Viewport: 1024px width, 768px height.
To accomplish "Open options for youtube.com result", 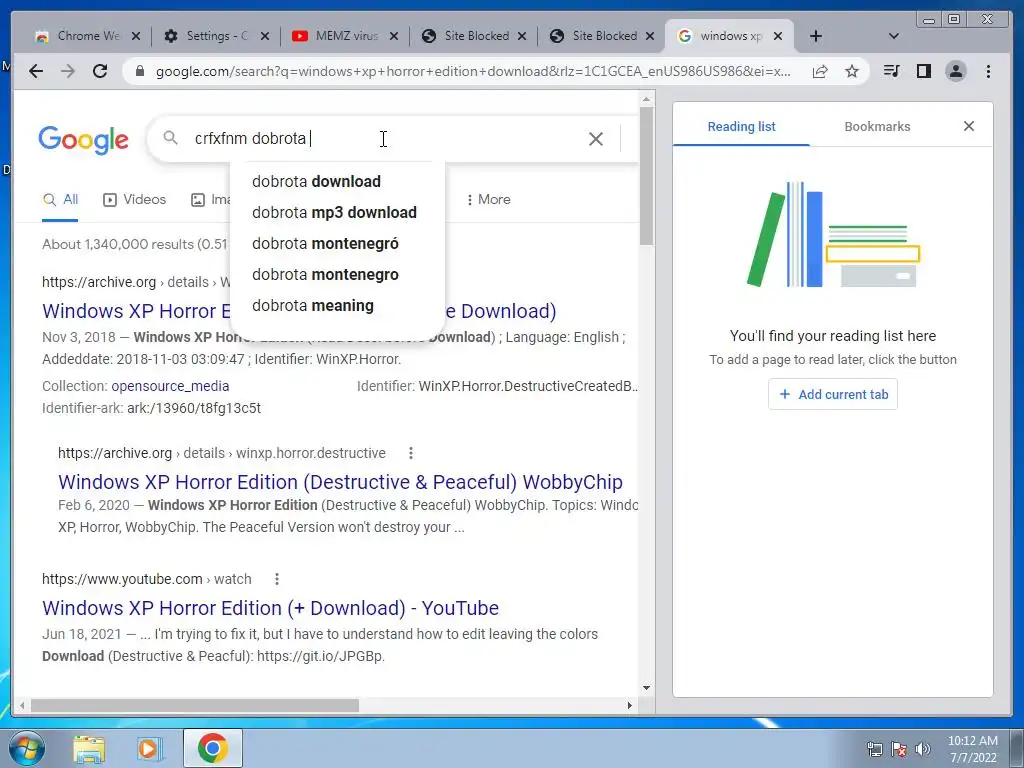I will coord(277,579).
